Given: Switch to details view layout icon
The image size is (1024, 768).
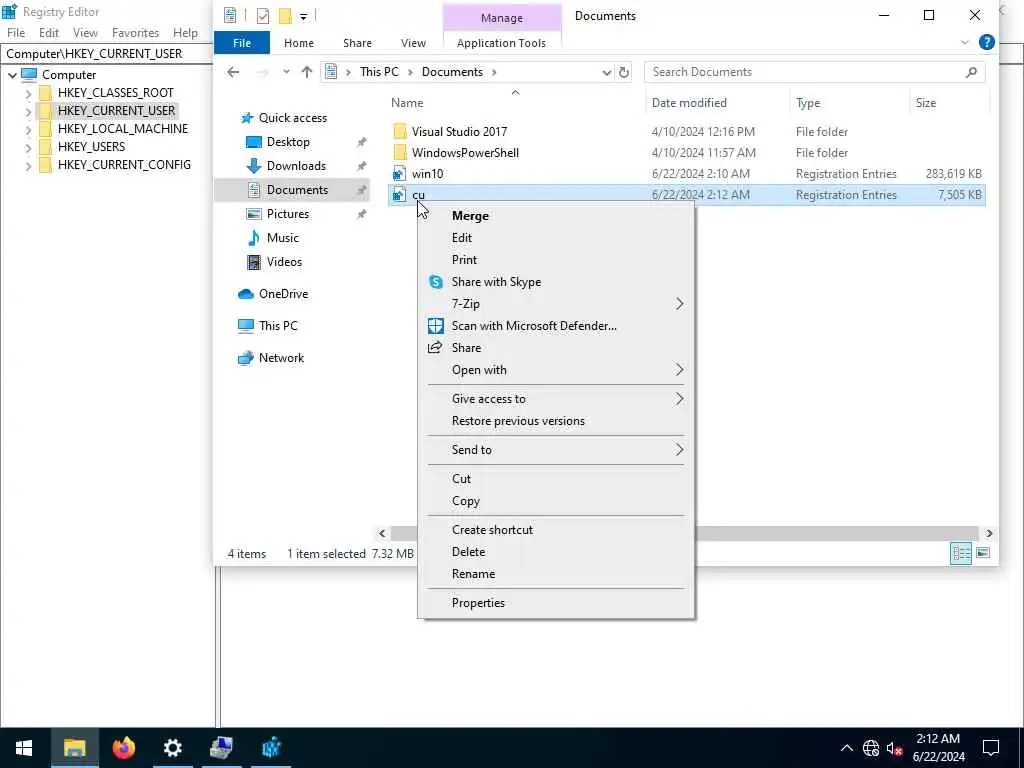Looking at the screenshot, I should [961, 554].
